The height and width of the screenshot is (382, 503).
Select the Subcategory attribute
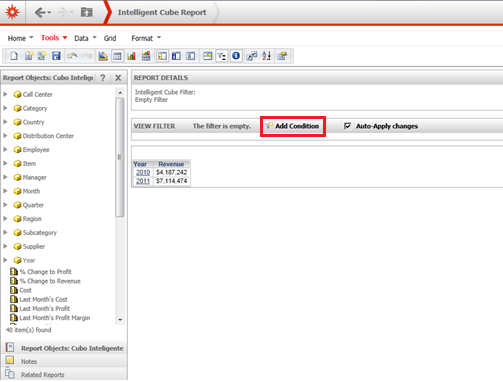(40, 232)
